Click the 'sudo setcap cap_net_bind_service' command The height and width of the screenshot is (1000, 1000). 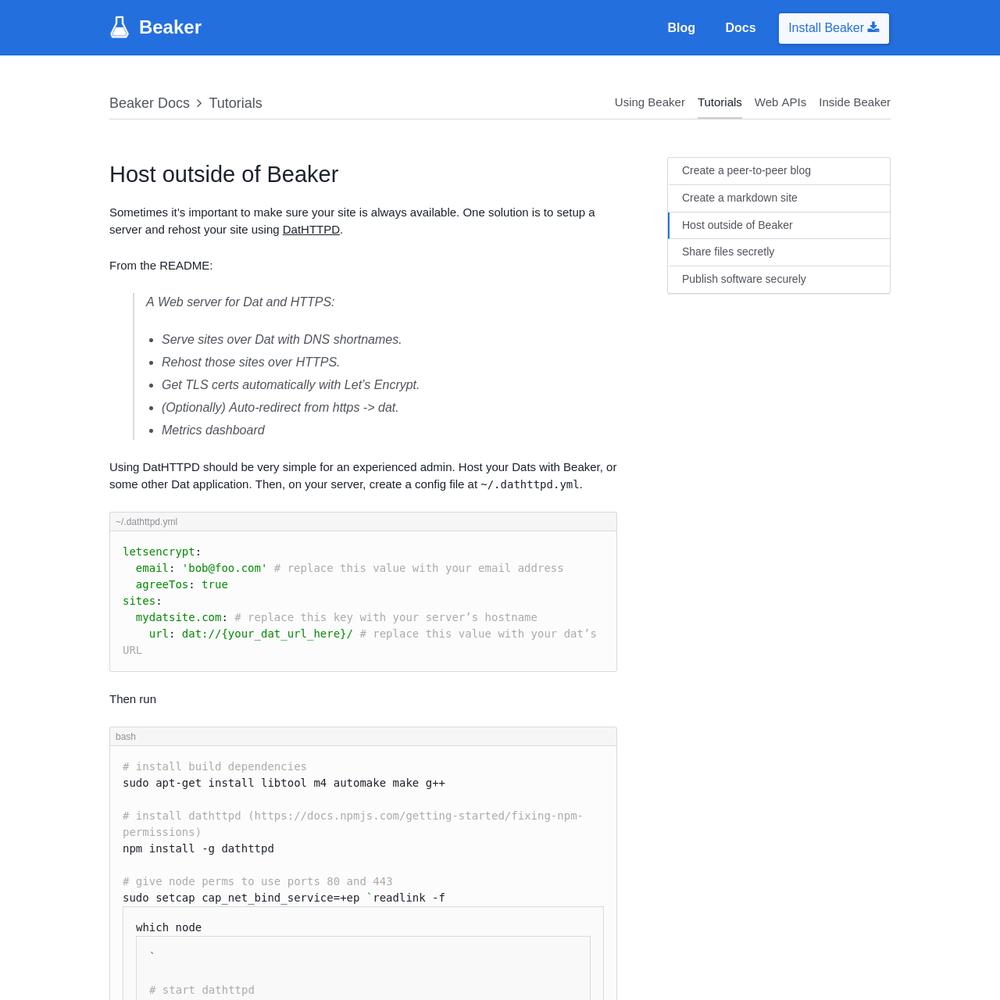coord(284,898)
